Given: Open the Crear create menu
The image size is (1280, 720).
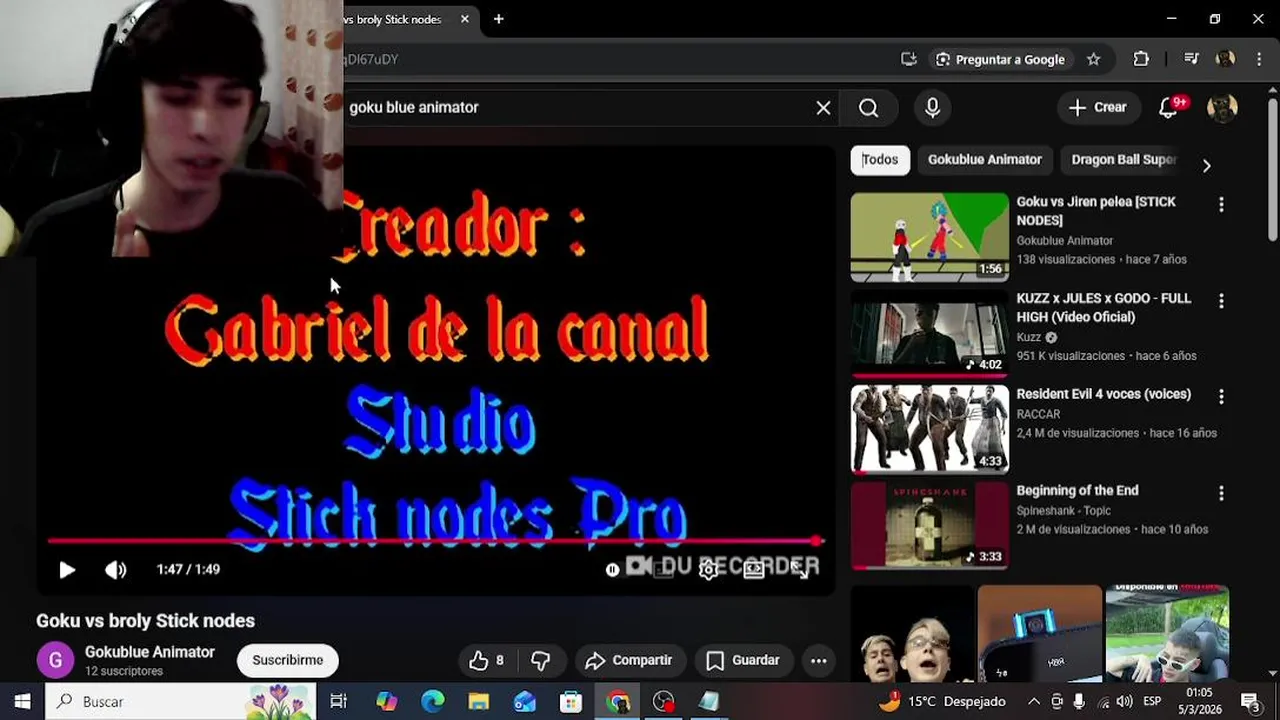Looking at the screenshot, I should coord(1097,108).
